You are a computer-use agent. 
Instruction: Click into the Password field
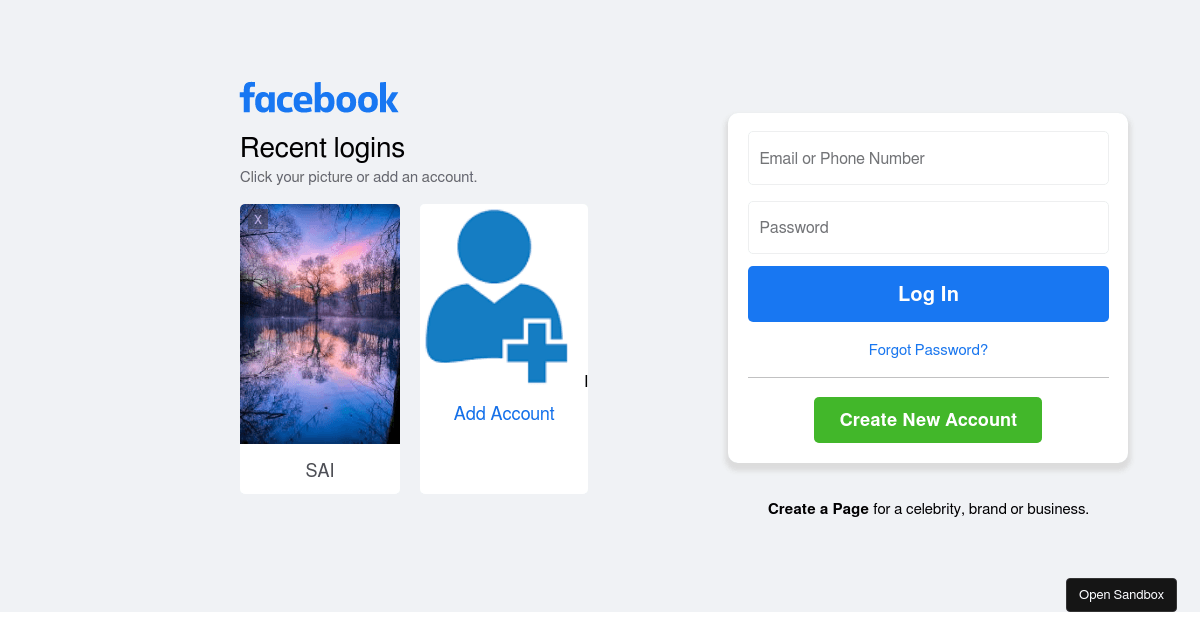tap(928, 227)
